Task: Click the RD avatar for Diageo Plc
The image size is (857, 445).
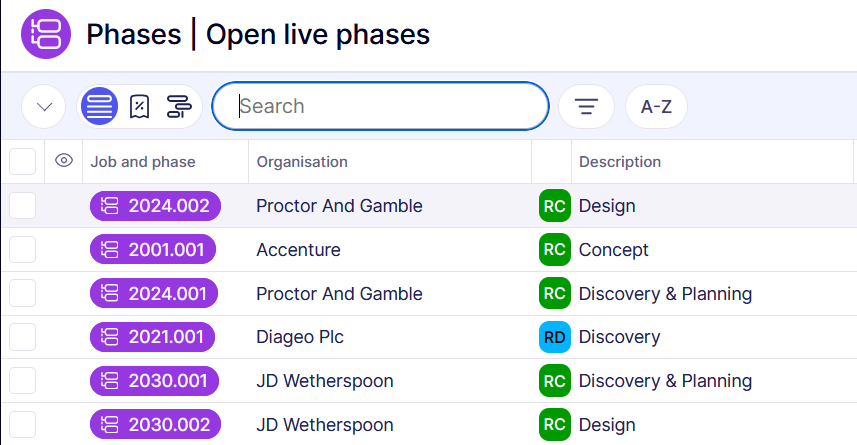Action: tap(554, 337)
